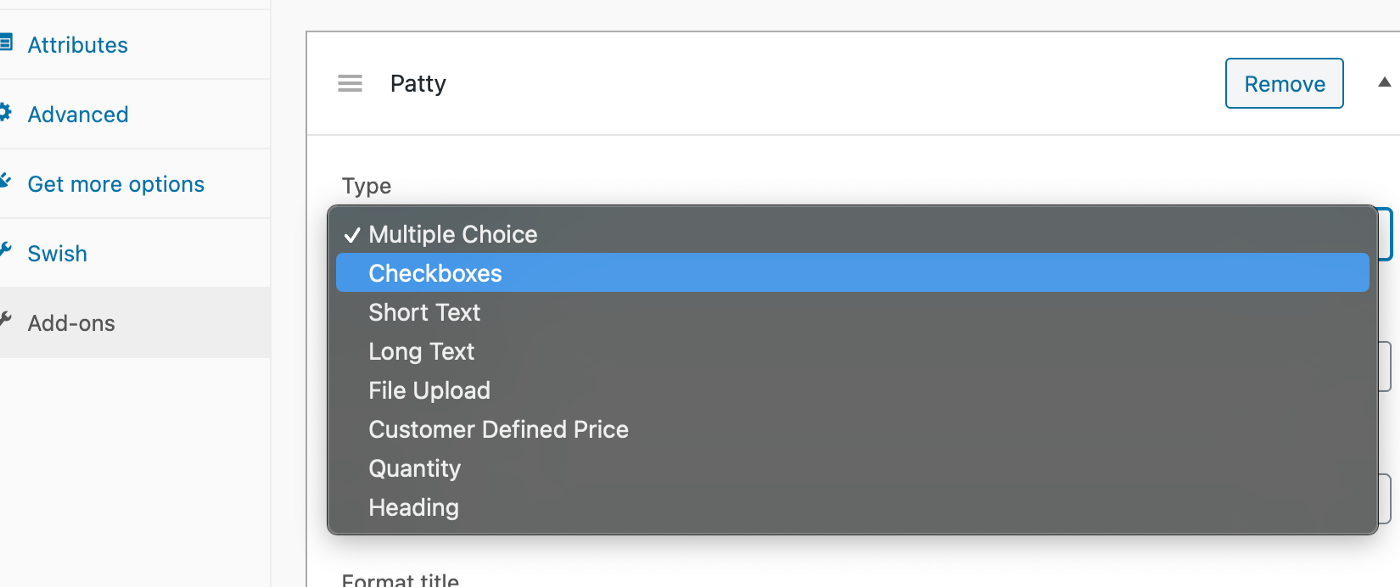Collapse the Patty add-on panel arrow
The image size is (1400, 587).
pyautogui.click(x=1384, y=83)
